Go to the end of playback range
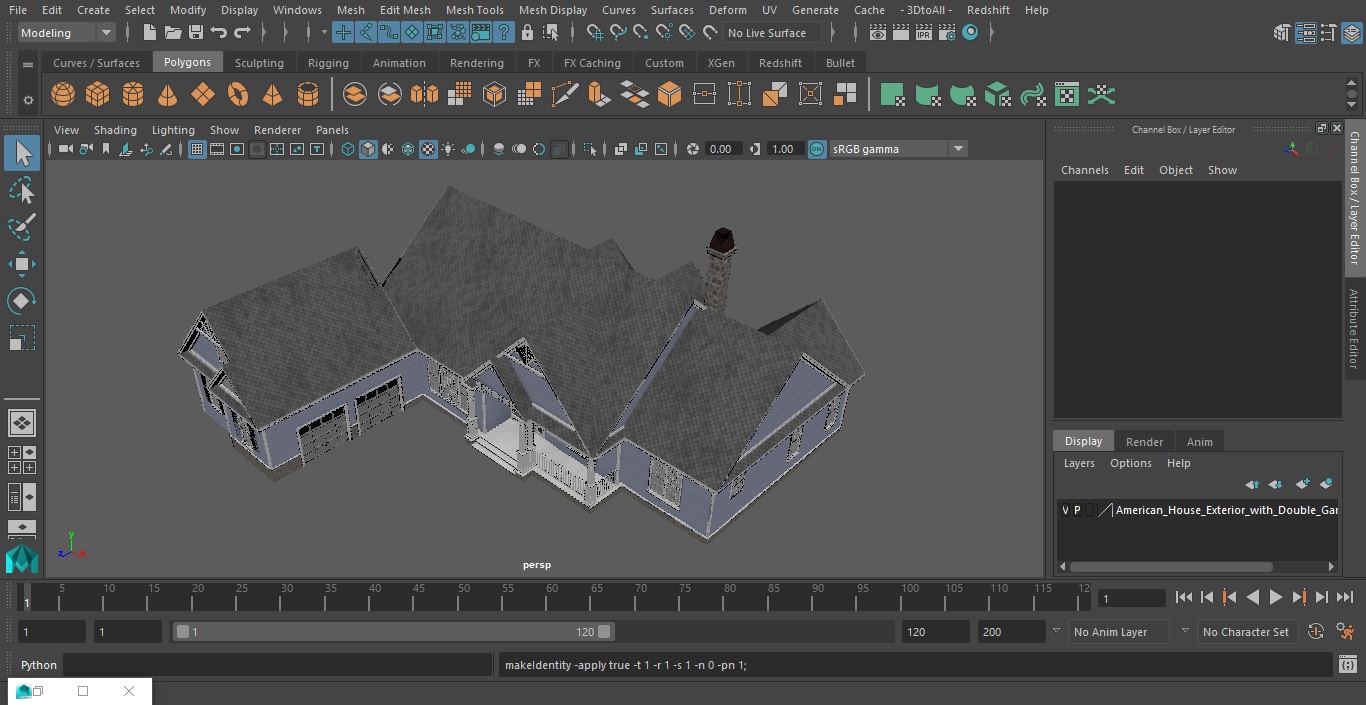Screen dimensions: 1366x705 point(1345,597)
